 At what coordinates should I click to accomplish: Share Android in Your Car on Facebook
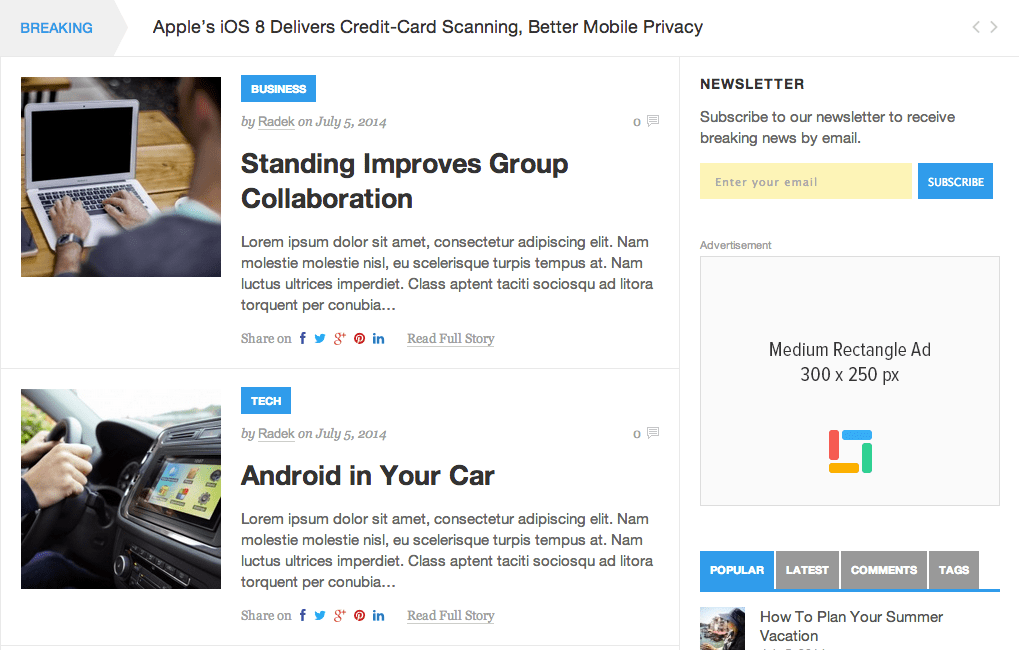pos(302,615)
